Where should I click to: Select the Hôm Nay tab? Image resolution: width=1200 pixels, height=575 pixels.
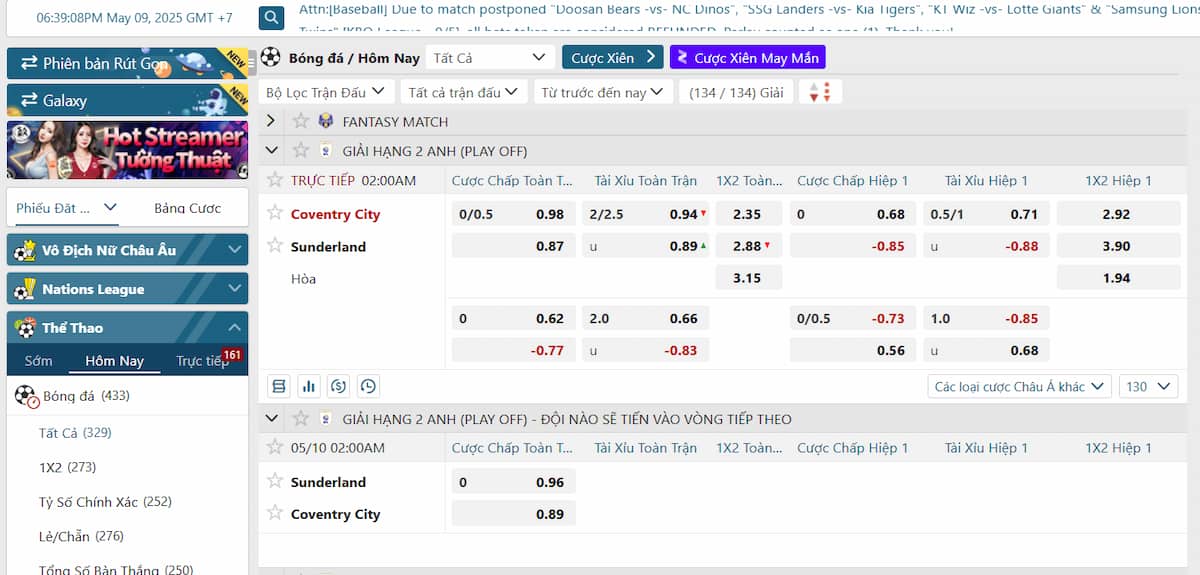click(115, 361)
